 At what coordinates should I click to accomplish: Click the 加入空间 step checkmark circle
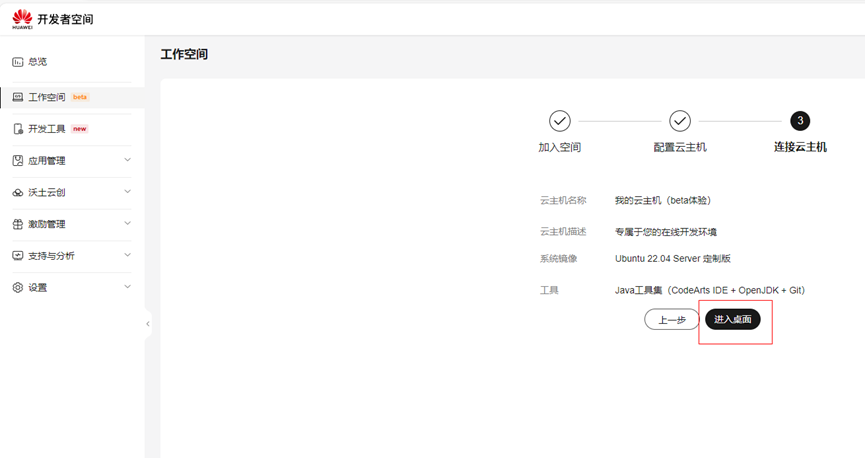coord(559,121)
